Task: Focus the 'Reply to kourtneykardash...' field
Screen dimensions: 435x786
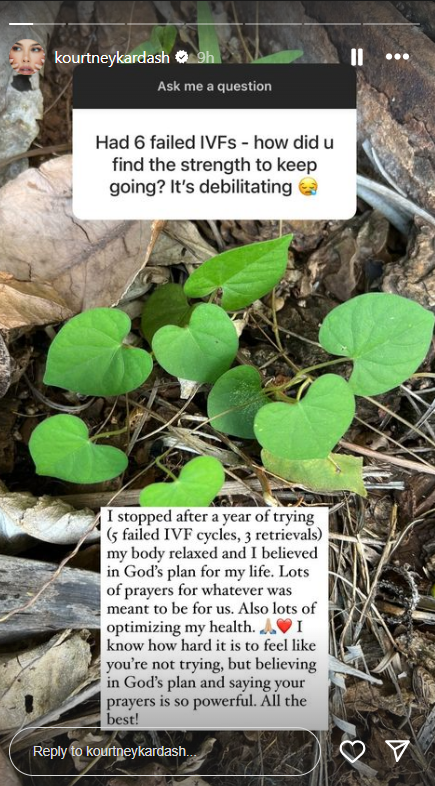Action: [164, 751]
